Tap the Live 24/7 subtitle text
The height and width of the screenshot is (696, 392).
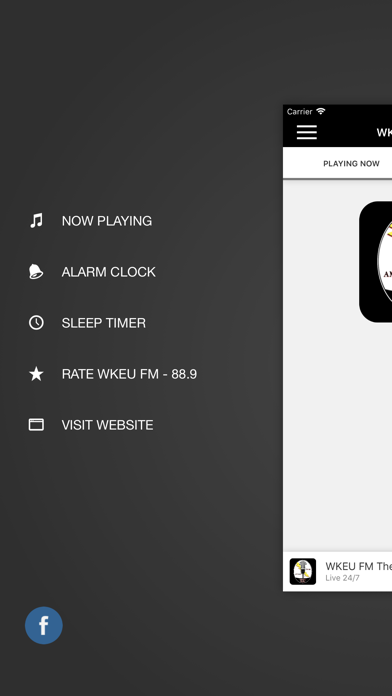[342, 578]
